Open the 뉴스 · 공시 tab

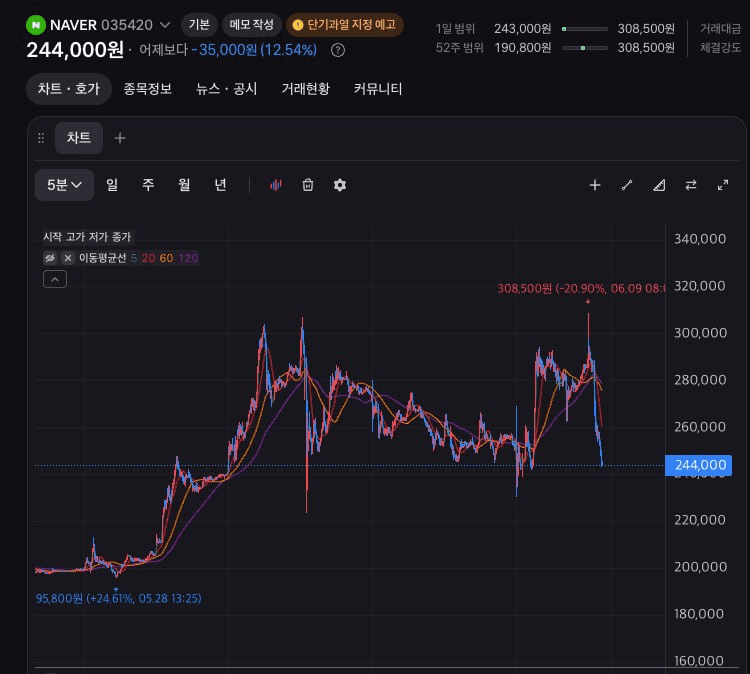coord(227,88)
